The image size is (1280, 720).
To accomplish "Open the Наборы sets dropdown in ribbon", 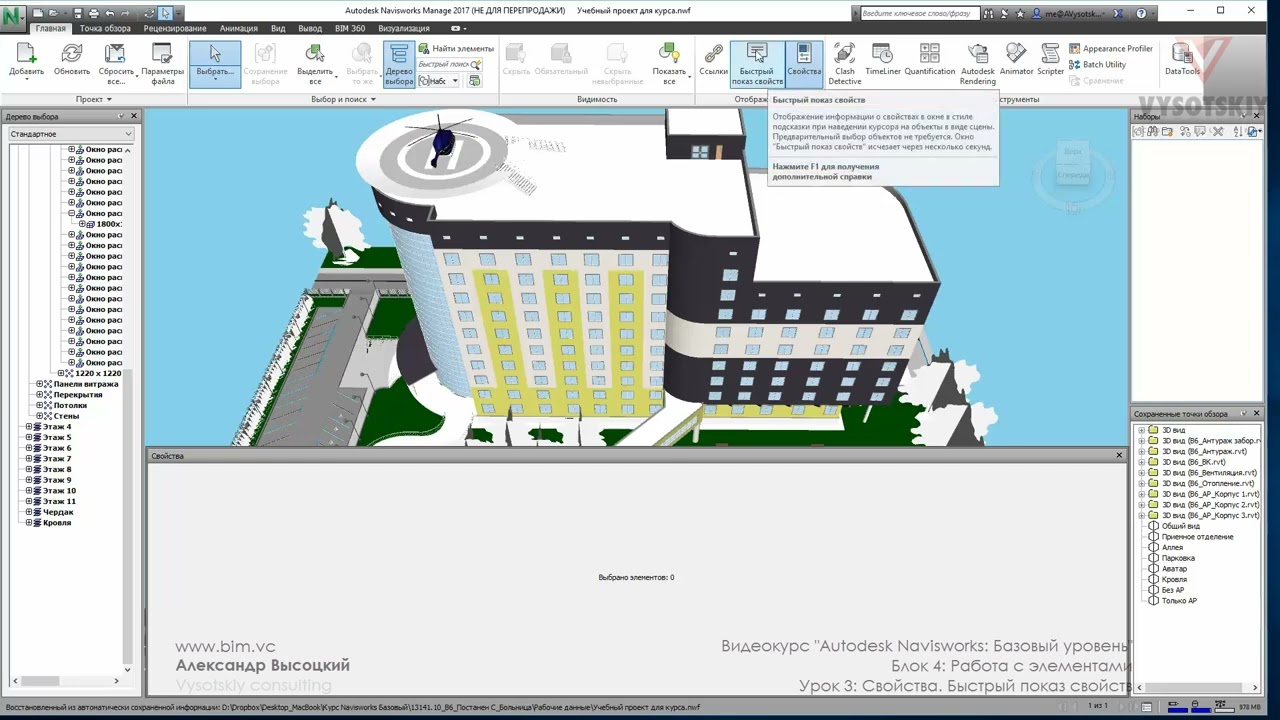I will 439,81.
